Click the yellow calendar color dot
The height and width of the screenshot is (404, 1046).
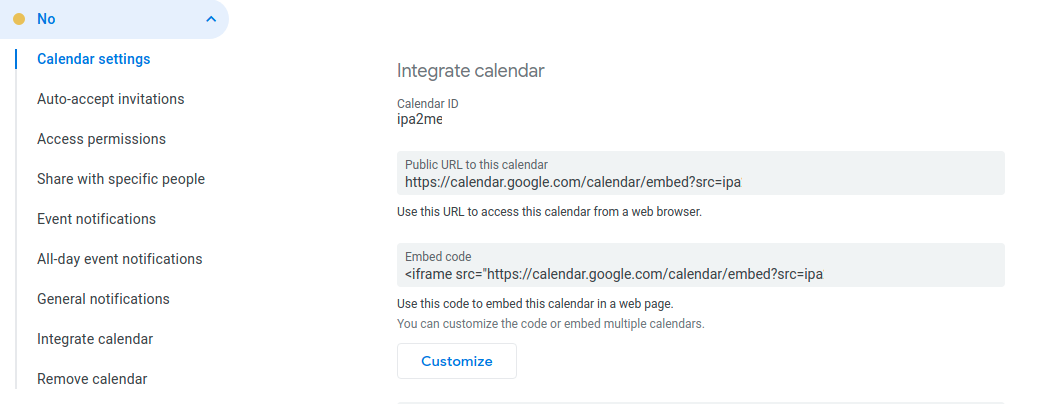(x=18, y=19)
